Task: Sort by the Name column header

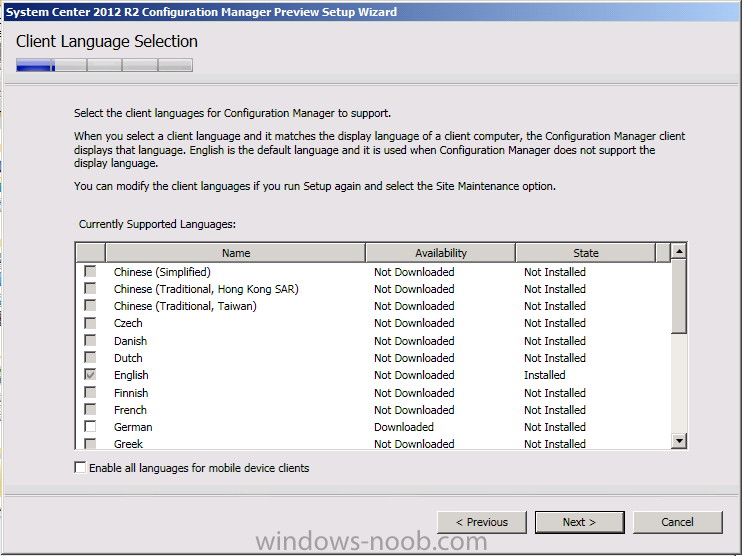Action: pos(236,253)
